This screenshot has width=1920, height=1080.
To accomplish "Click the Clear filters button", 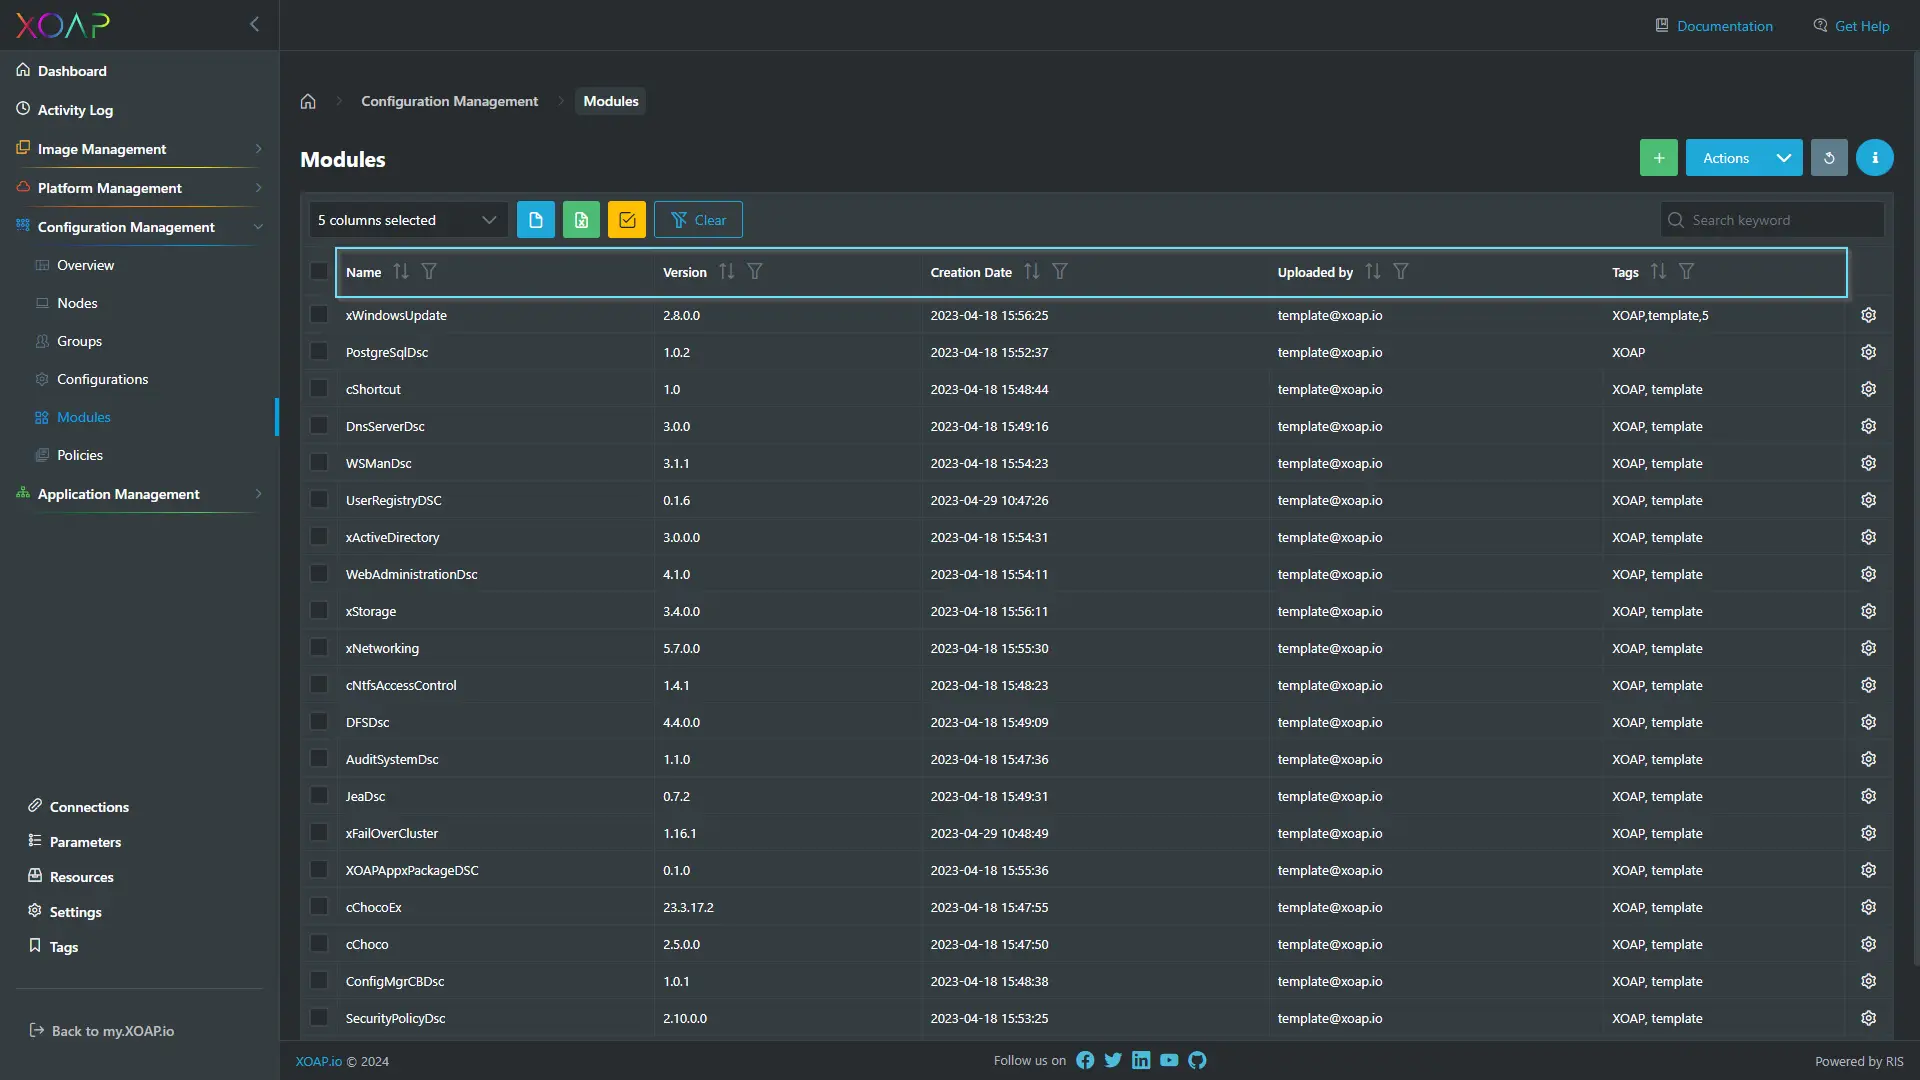I will [x=698, y=219].
